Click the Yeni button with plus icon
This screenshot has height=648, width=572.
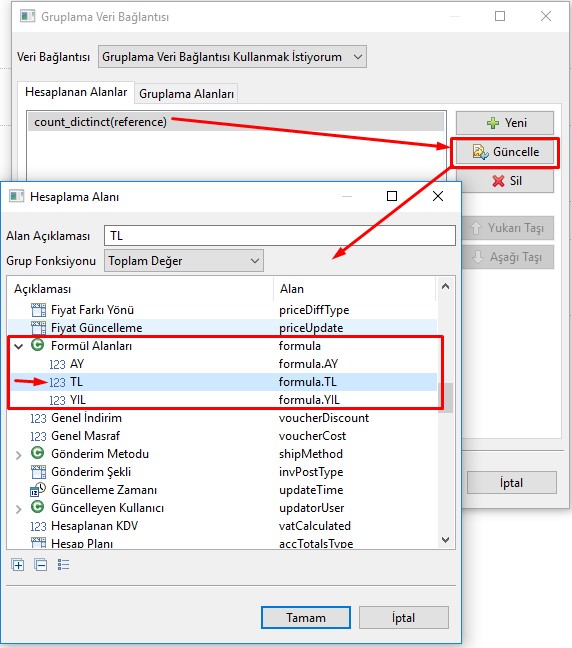(505, 123)
